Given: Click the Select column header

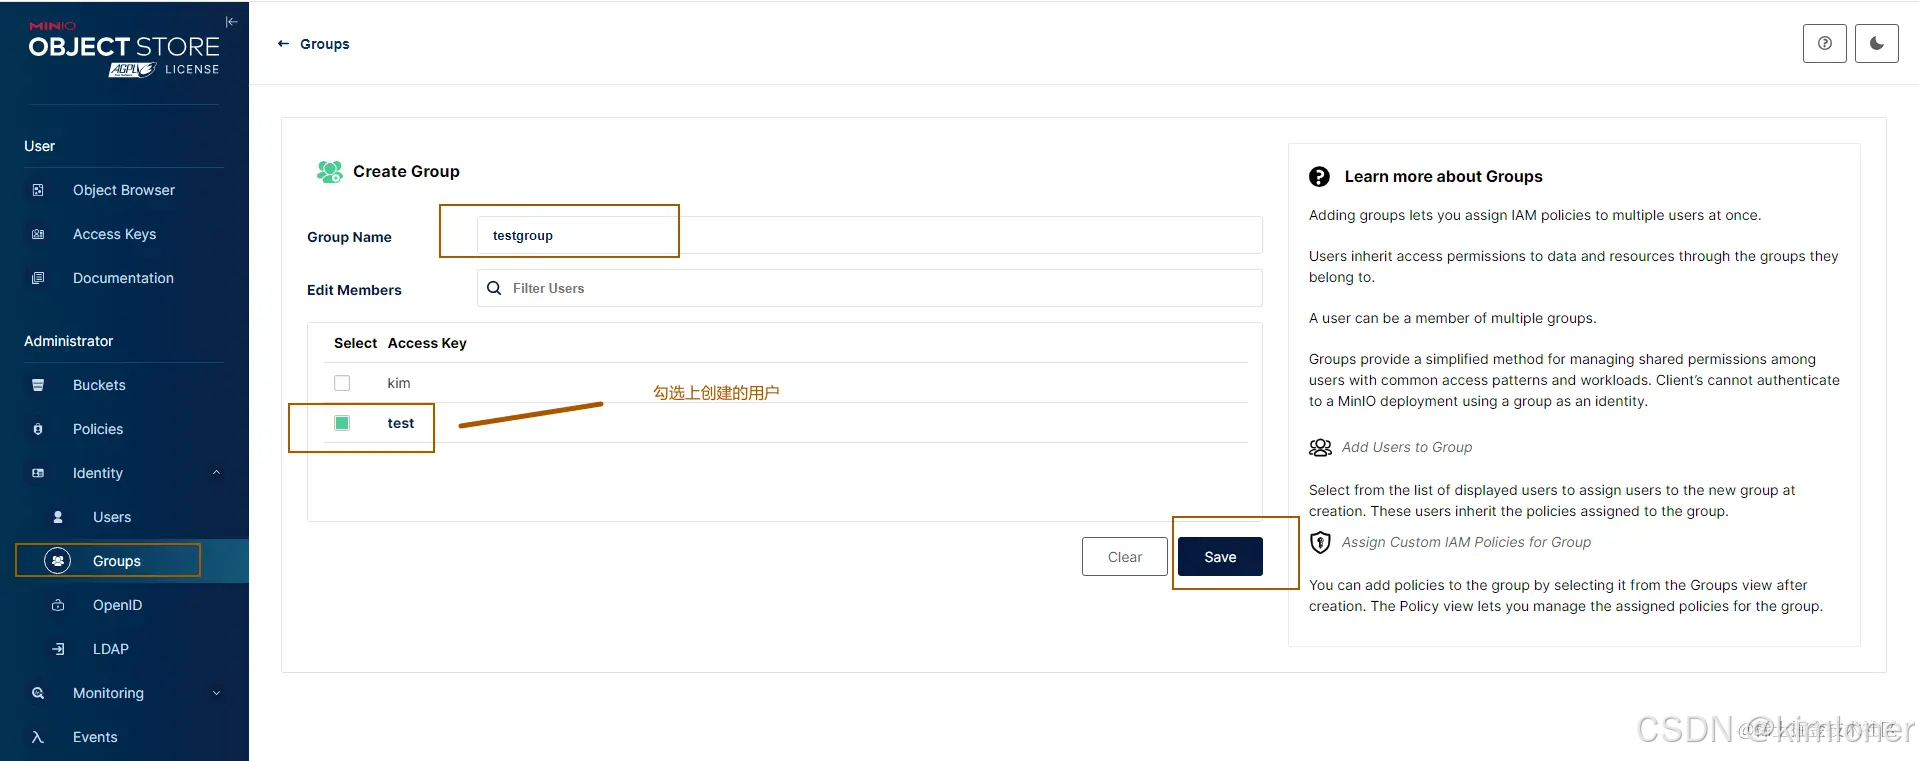Looking at the screenshot, I should tap(355, 343).
